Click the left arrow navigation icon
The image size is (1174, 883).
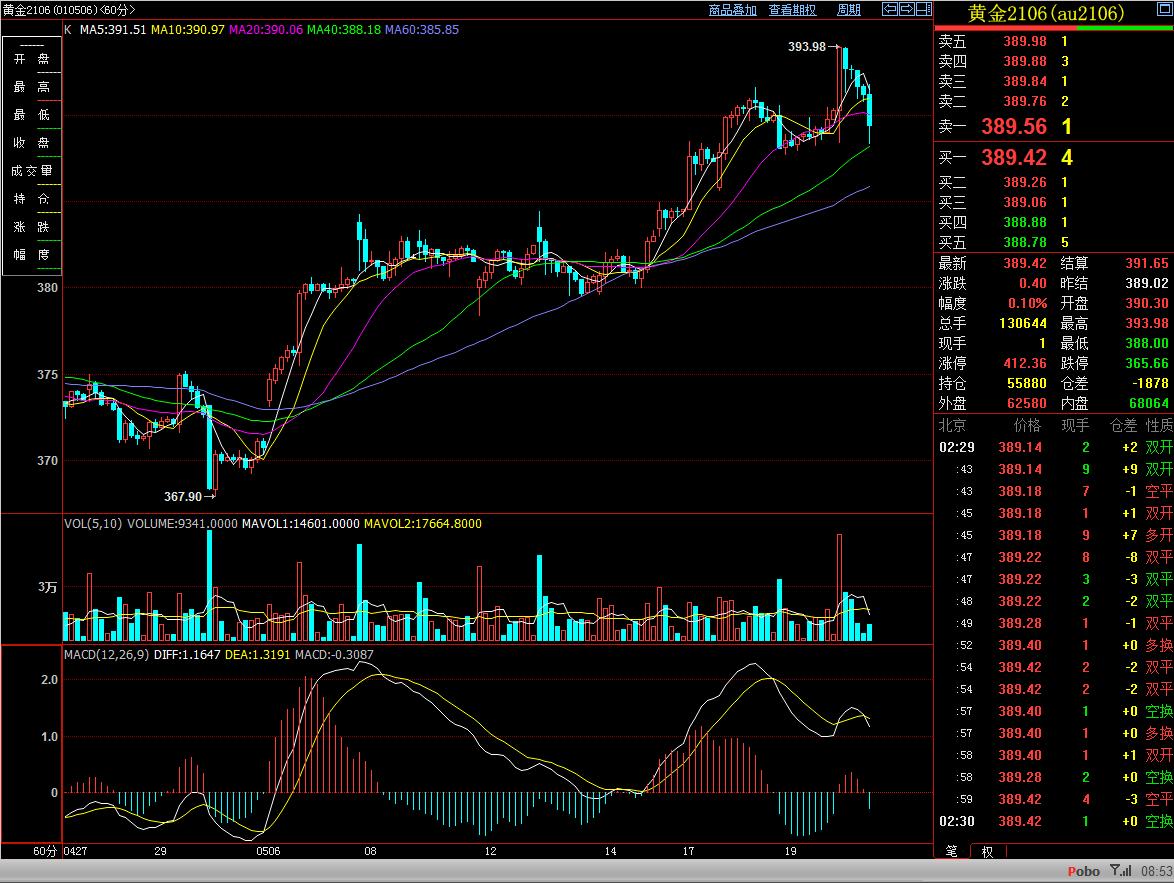888,10
